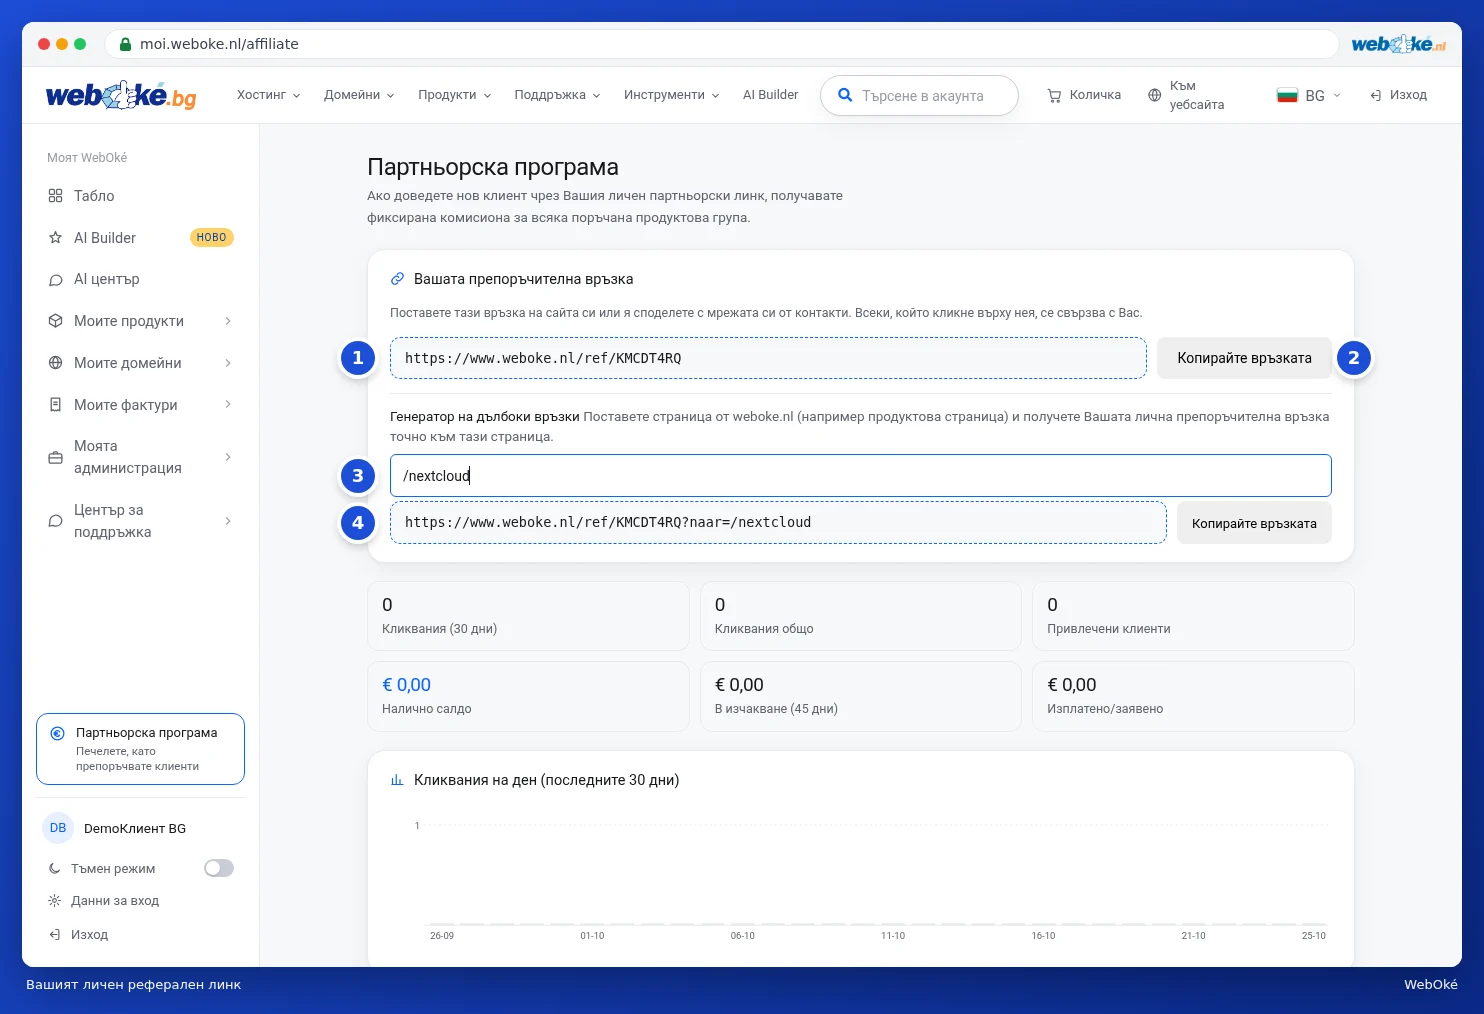1484x1014 pixels.
Task: Open the Инструменти dropdown menu
Action: pyautogui.click(x=672, y=95)
